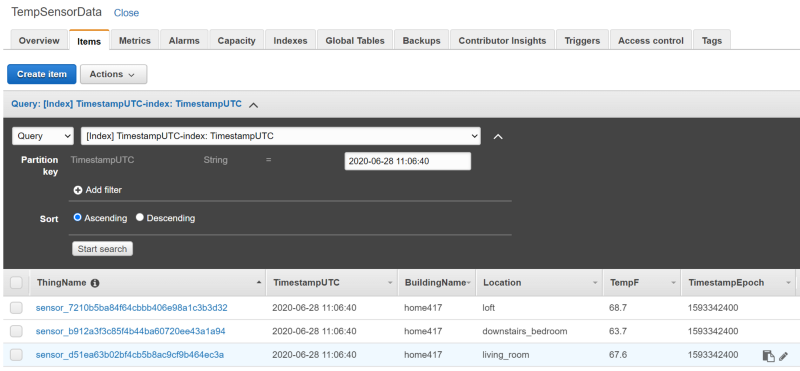The height and width of the screenshot is (371, 800).
Task: Click the living_room location cell
Action: 506,355
